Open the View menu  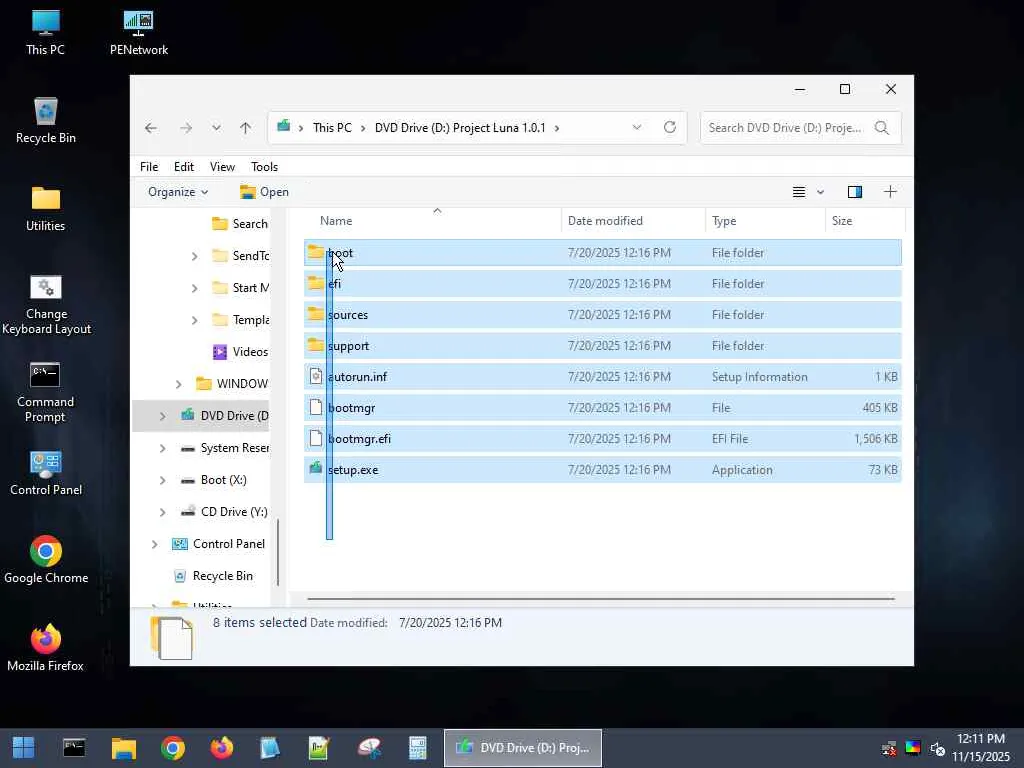pos(222,167)
